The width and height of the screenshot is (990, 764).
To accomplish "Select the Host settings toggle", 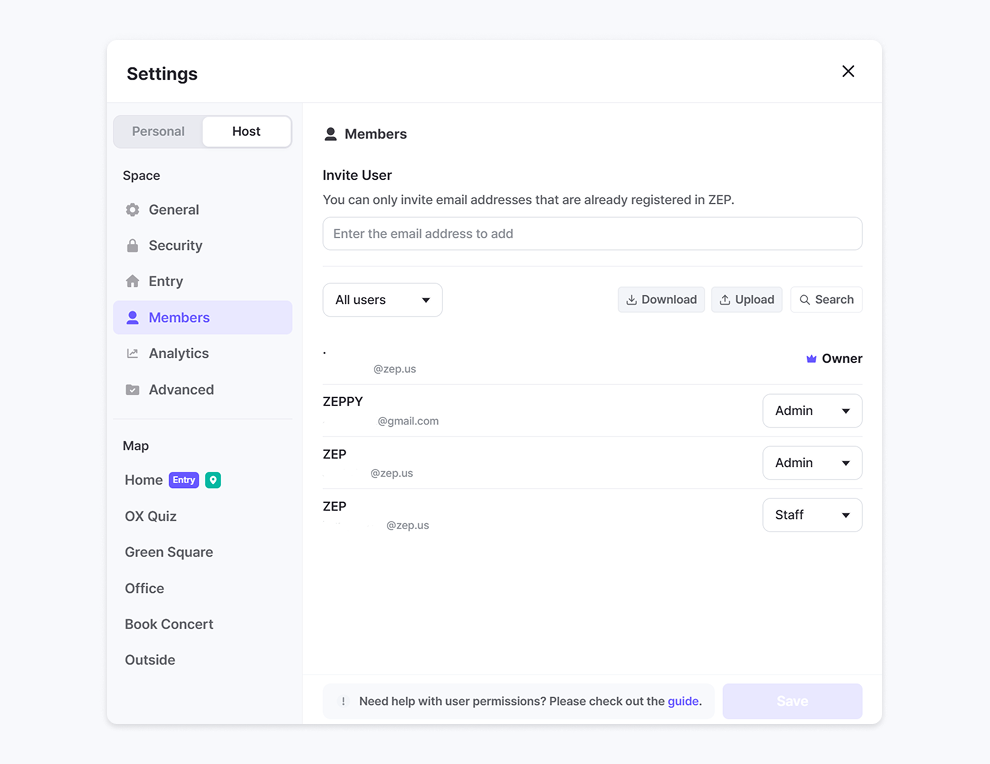I will (x=246, y=132).
